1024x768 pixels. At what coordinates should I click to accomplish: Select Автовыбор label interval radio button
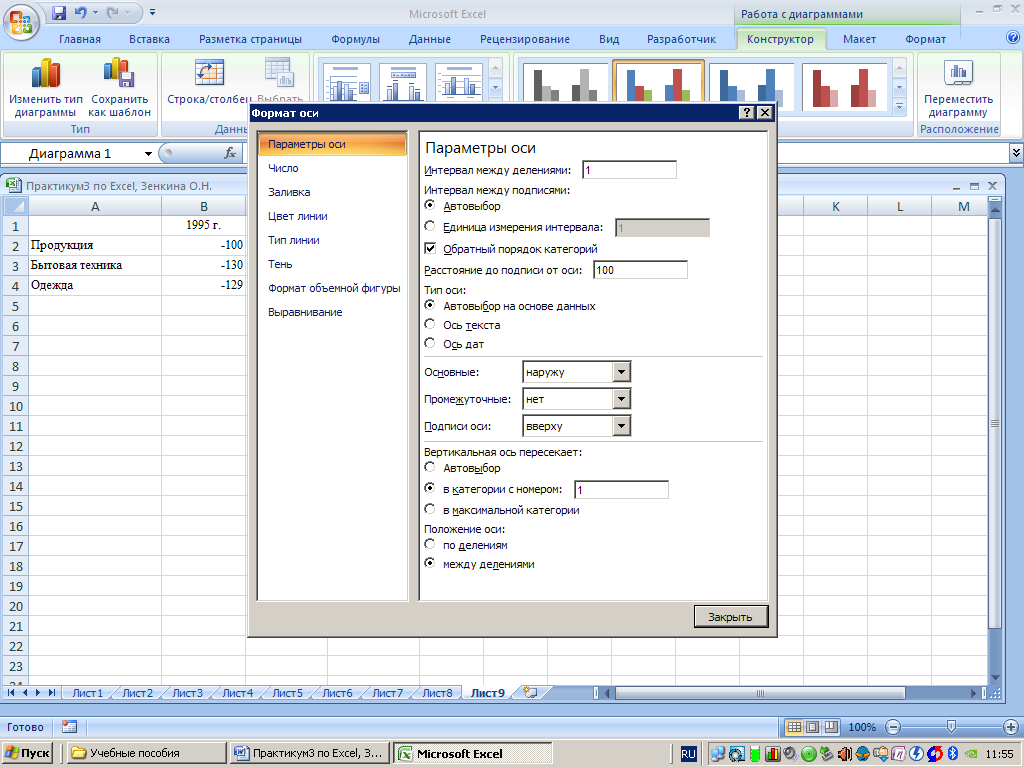point(430,205)
